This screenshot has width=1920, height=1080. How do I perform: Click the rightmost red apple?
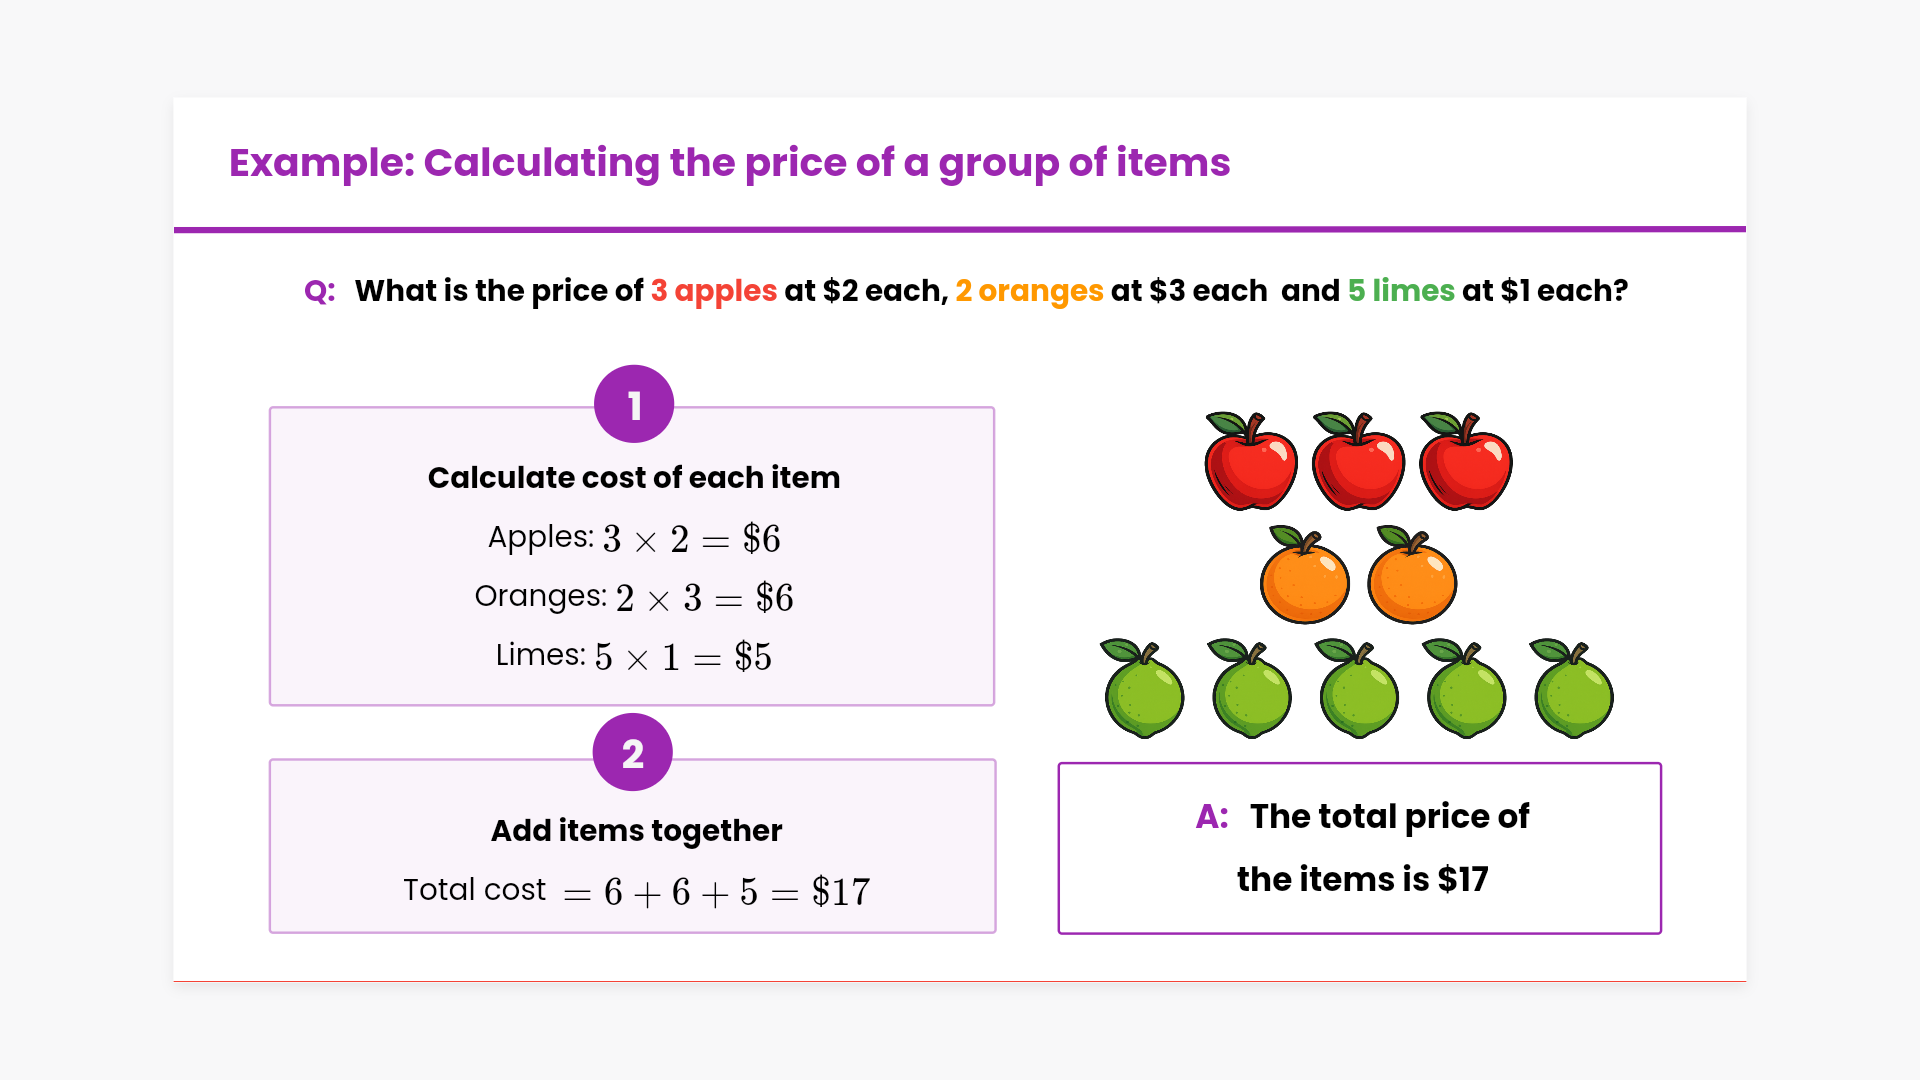1466,462
